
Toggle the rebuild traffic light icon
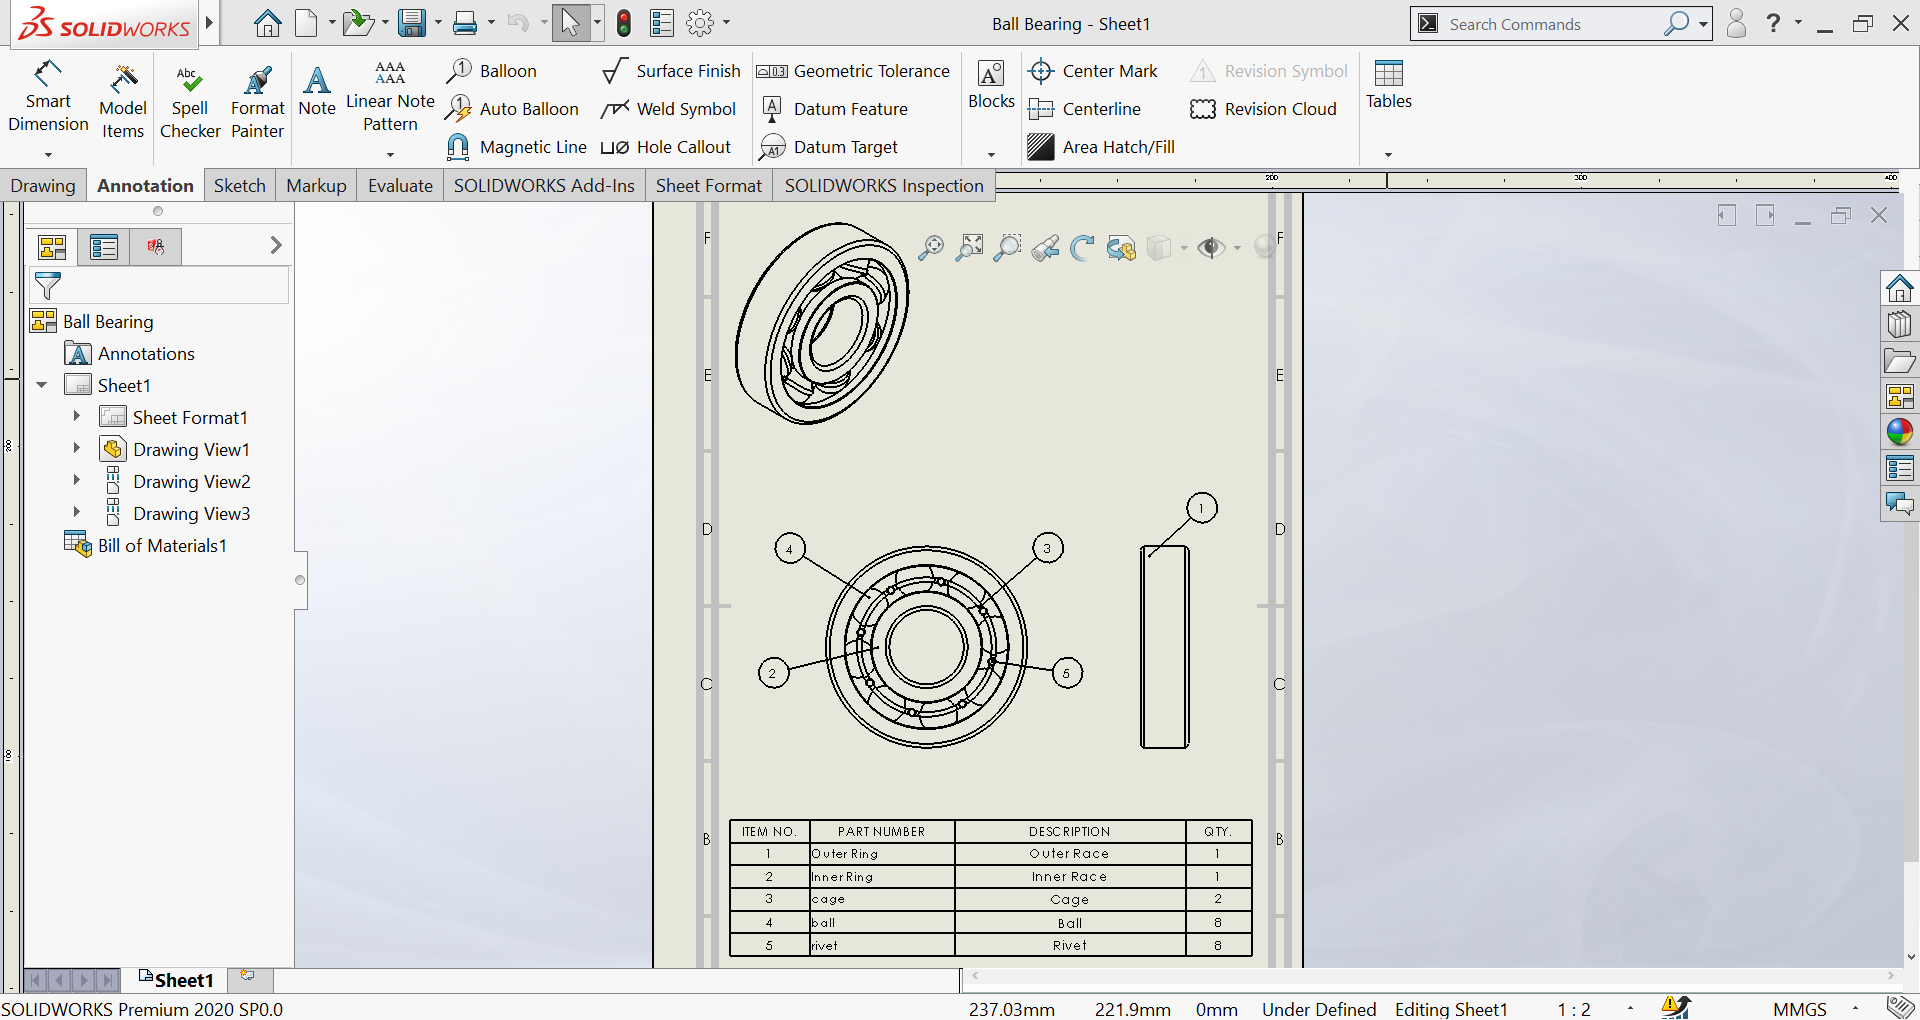(x=624, y=23)
